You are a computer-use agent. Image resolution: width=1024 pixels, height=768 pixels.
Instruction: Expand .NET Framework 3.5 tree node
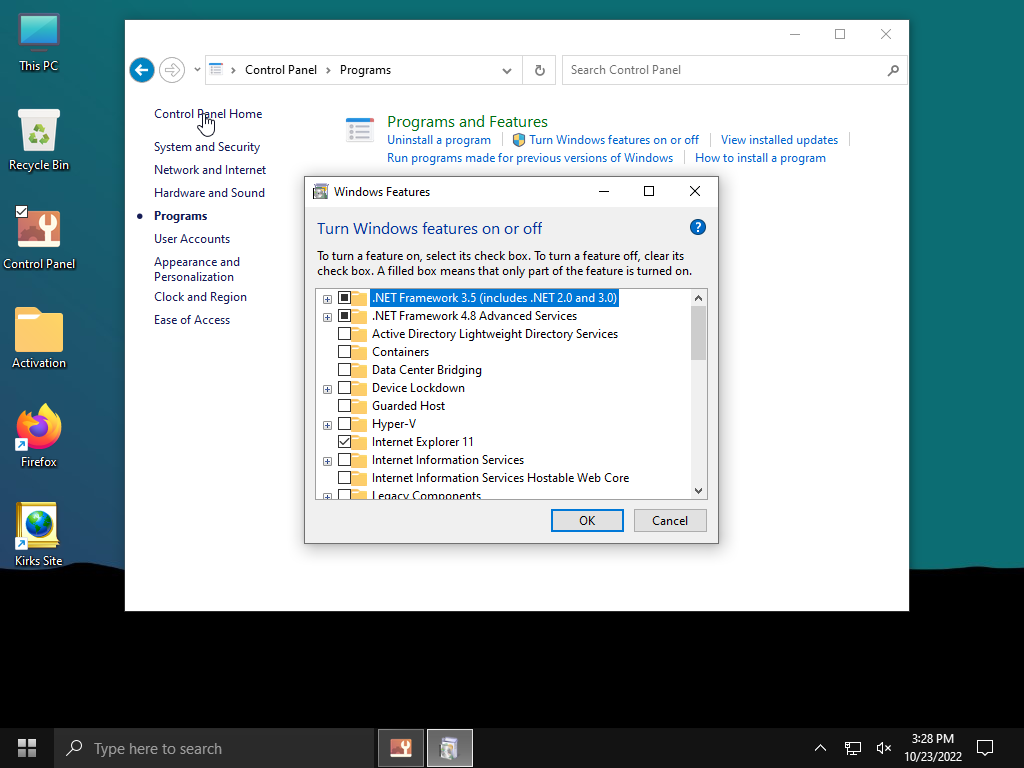coord(327,299)
